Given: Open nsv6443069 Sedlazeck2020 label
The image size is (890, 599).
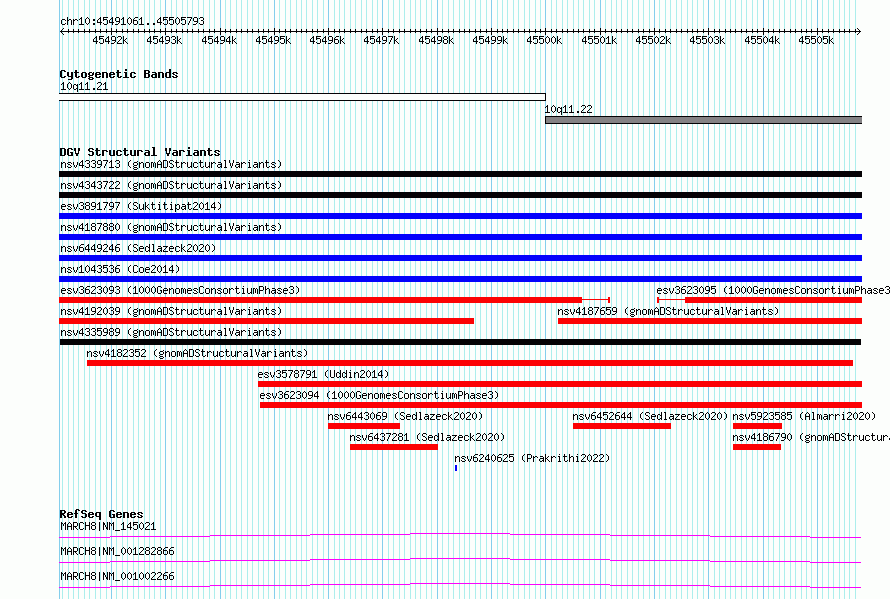Looking at the screenshot, I should pos(405,417).
